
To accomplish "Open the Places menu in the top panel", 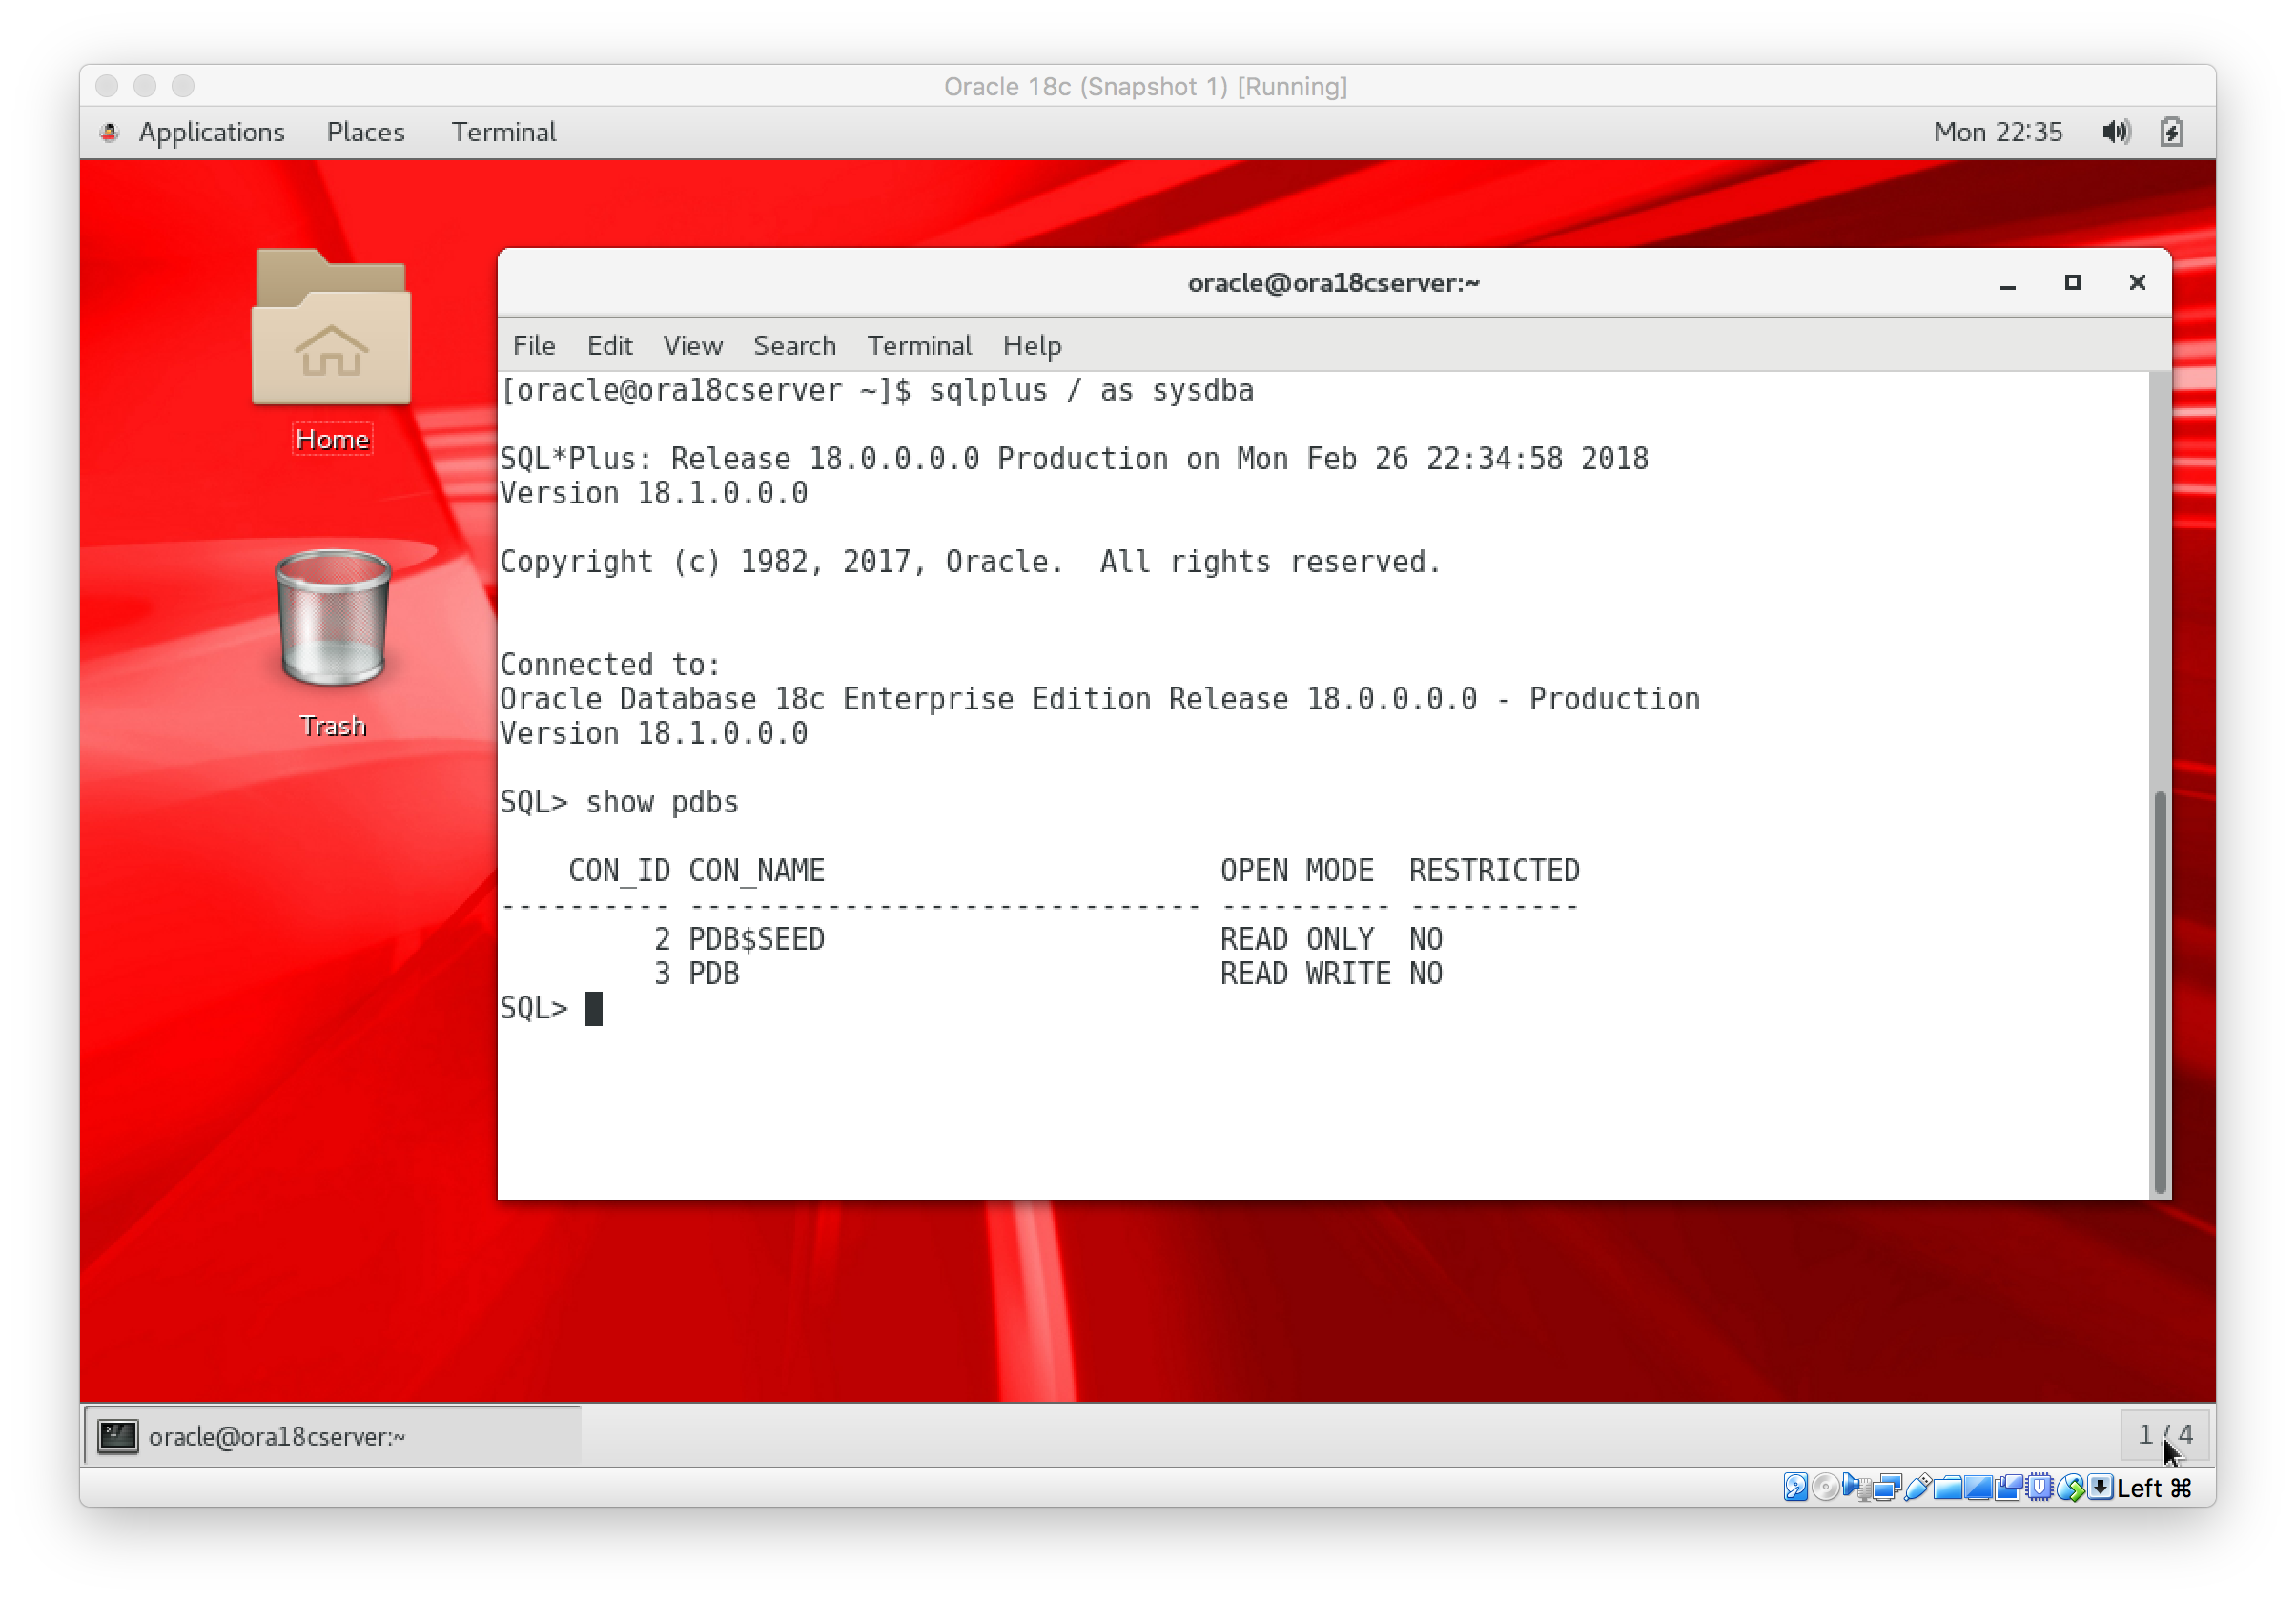I will [365, 132].
